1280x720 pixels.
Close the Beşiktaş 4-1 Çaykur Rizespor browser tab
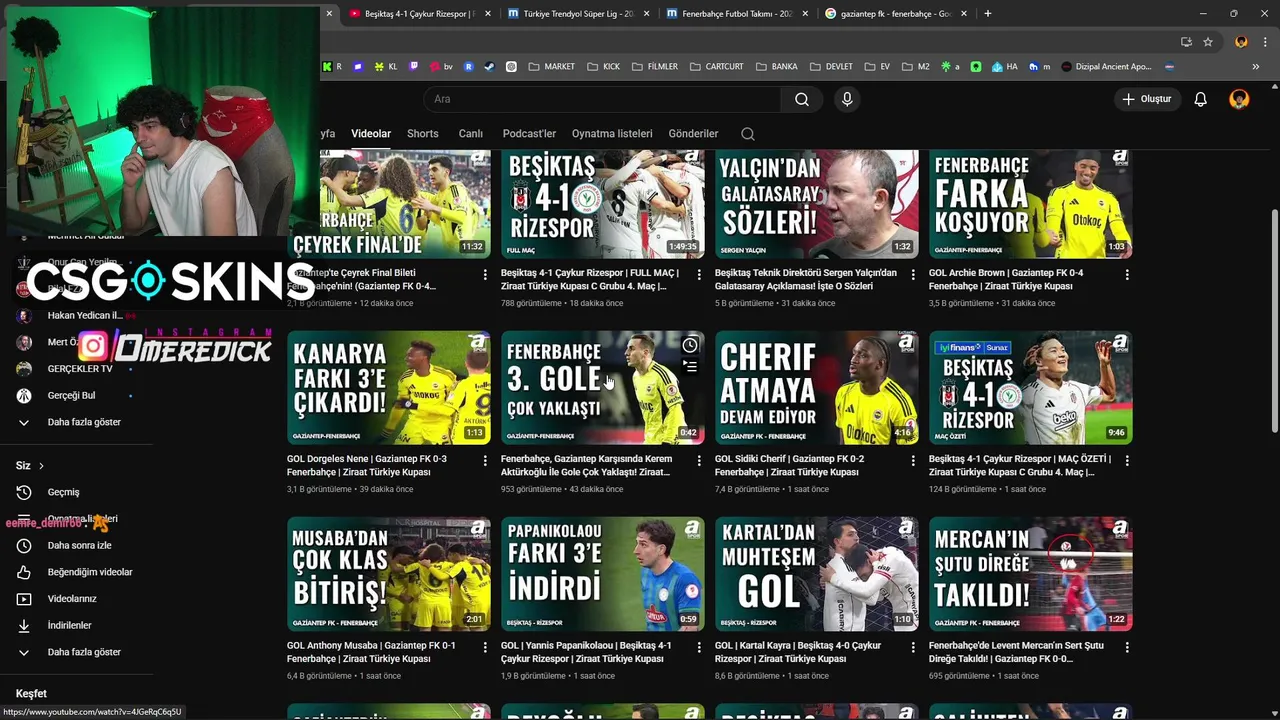[487, 14]
